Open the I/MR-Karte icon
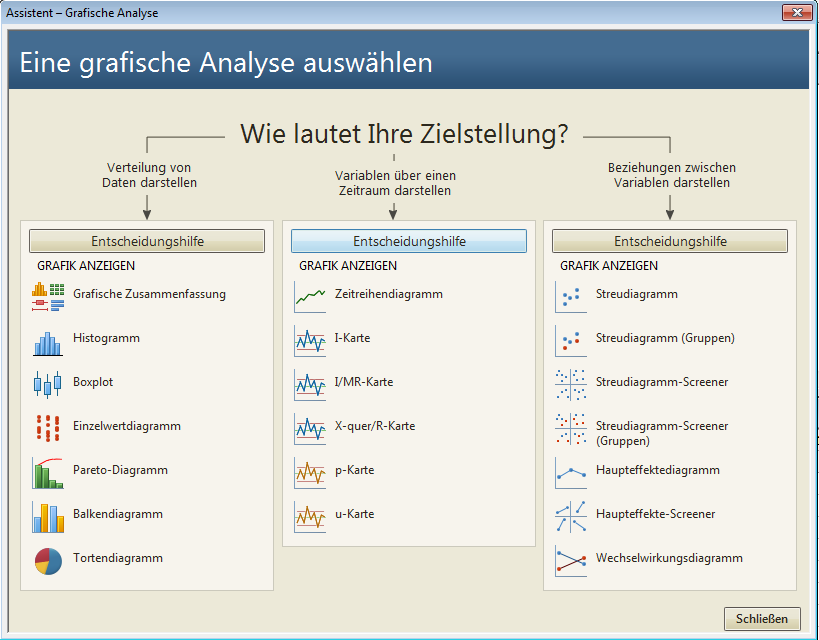This screenshot has width=819, height=640. 310,385
